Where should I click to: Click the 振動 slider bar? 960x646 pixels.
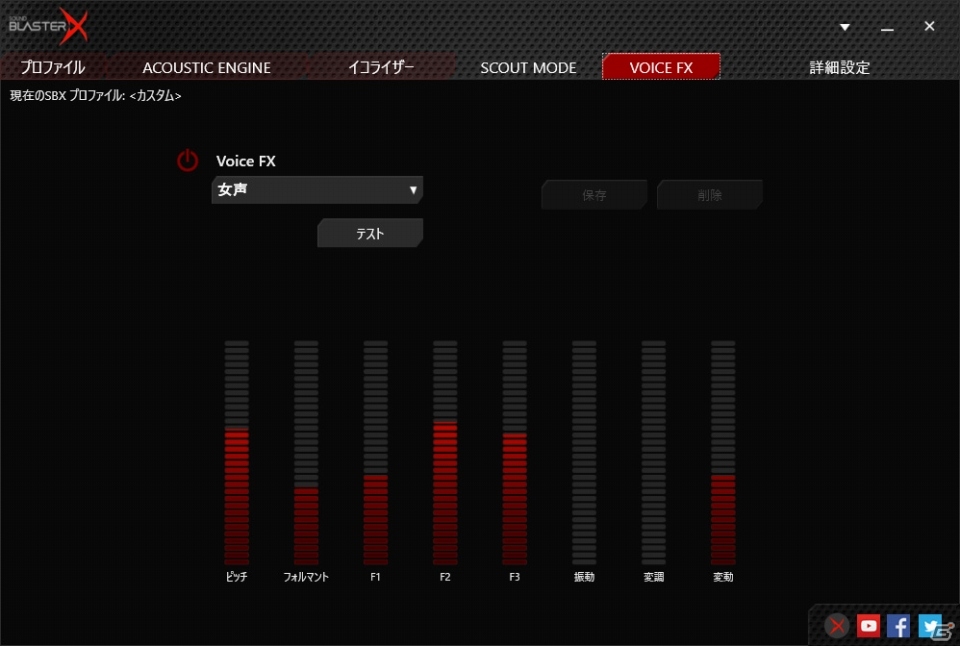click(584, 453)
